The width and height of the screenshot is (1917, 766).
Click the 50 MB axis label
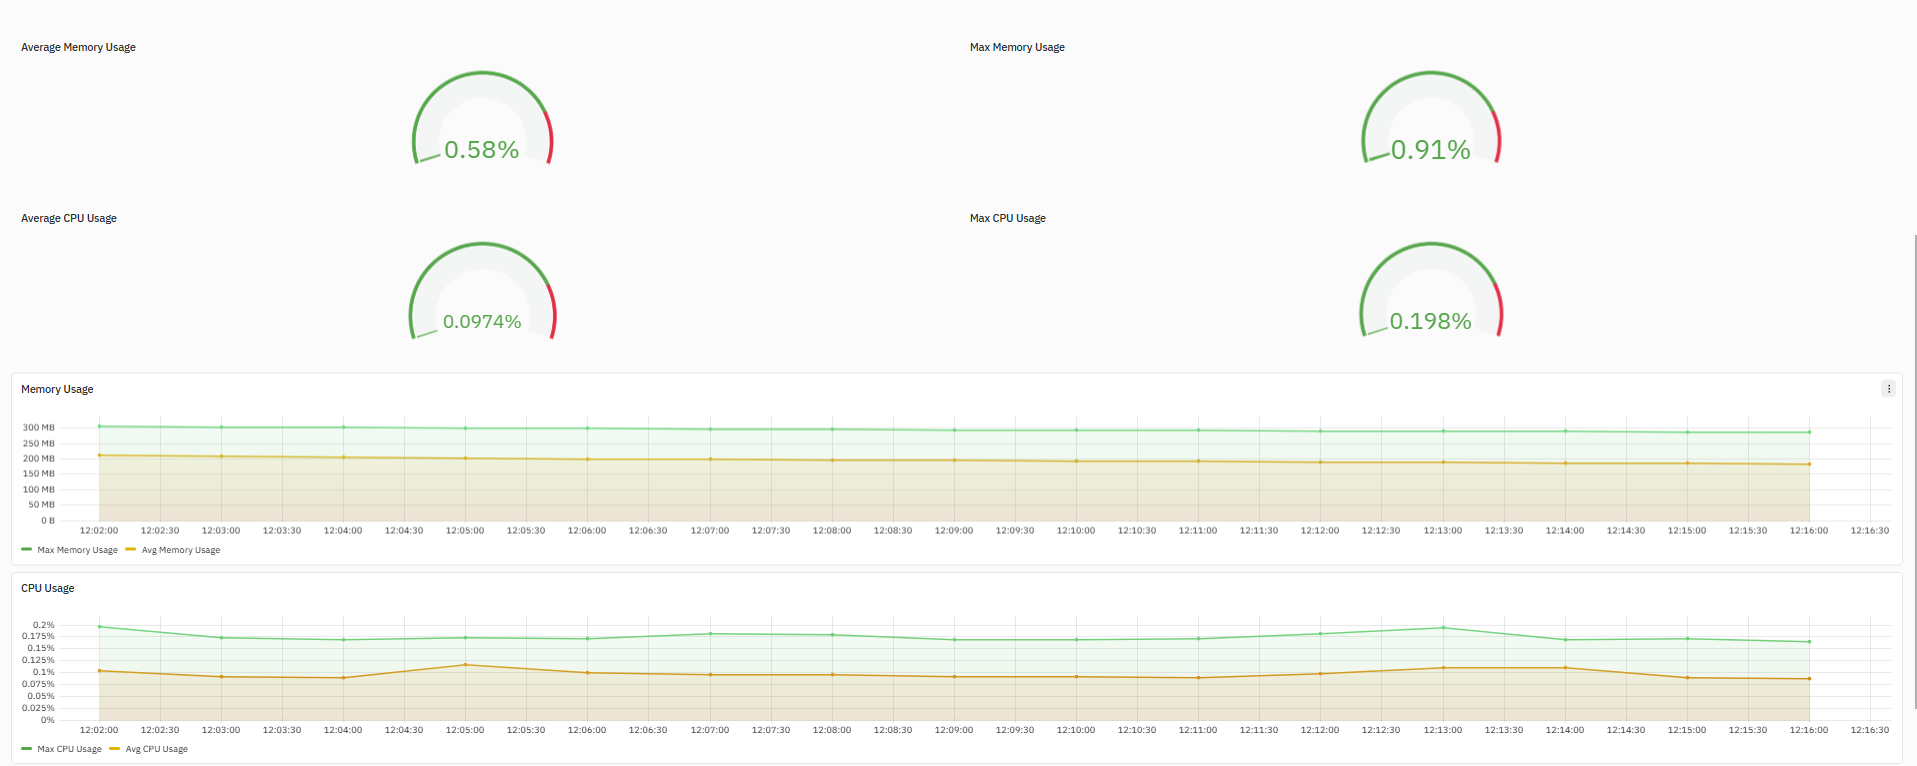click(41, 505)
